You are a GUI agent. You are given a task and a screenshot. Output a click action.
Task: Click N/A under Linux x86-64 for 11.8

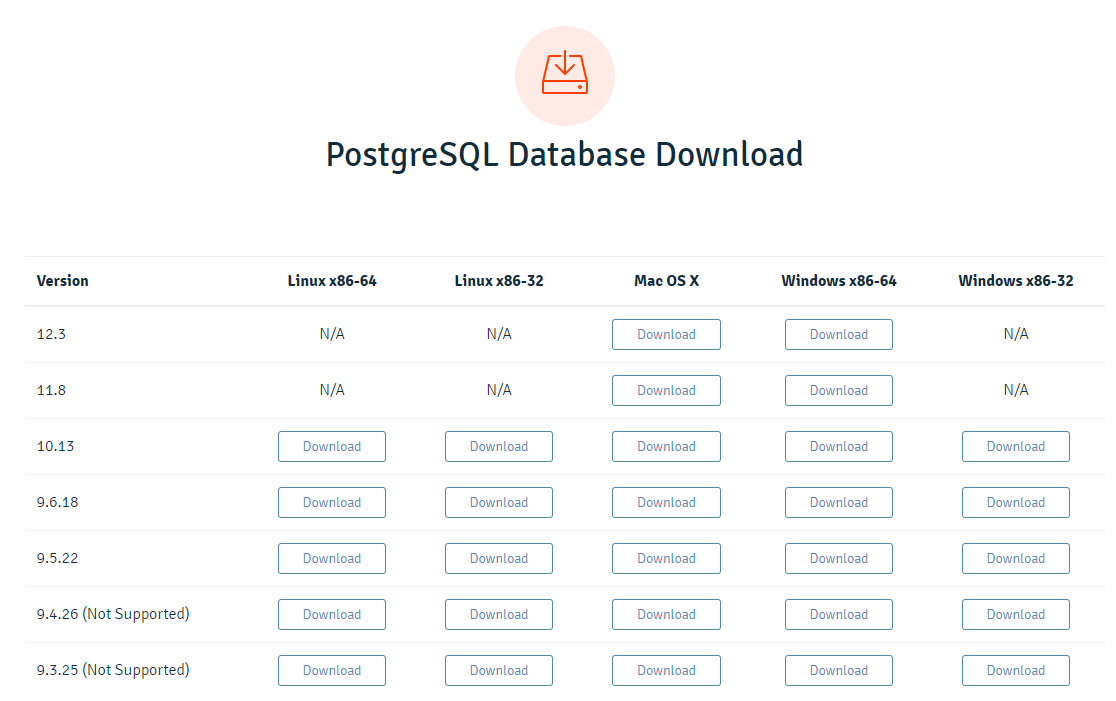pyautogui.click(x=332, y=390)
